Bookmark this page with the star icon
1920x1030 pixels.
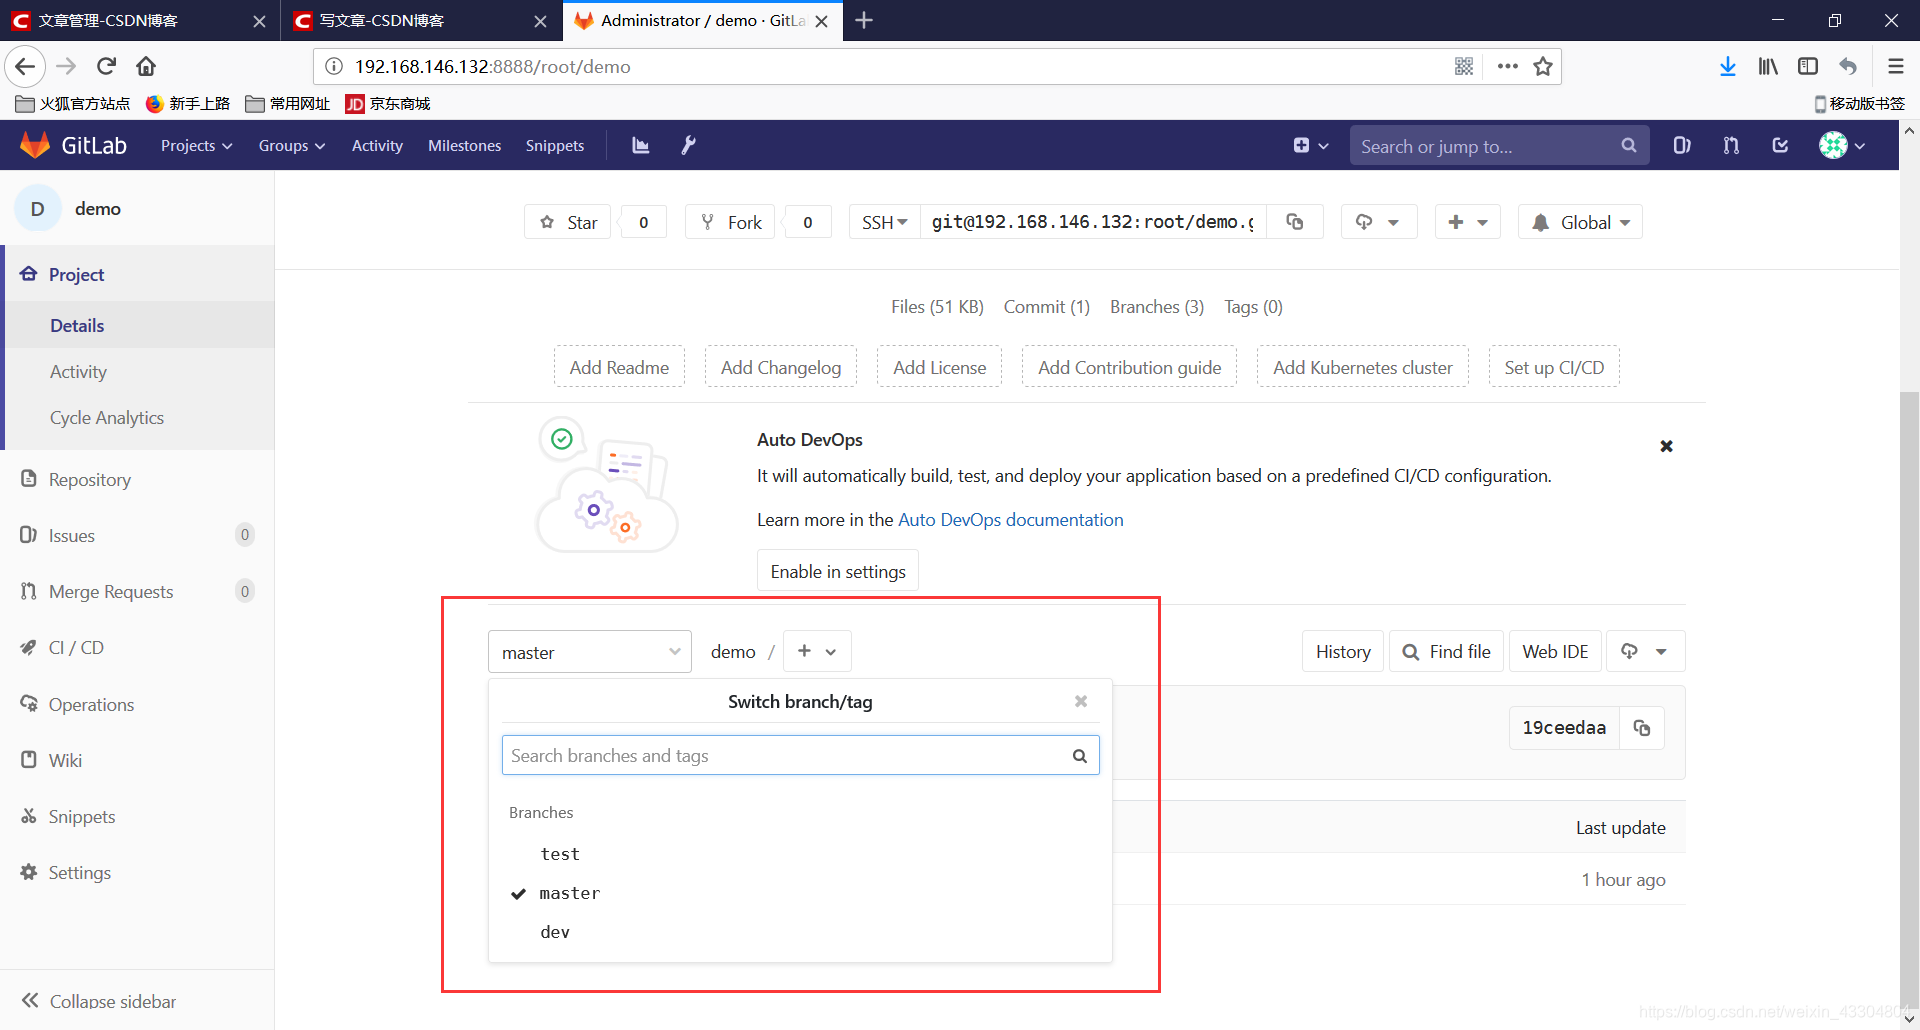(1543, 66)
